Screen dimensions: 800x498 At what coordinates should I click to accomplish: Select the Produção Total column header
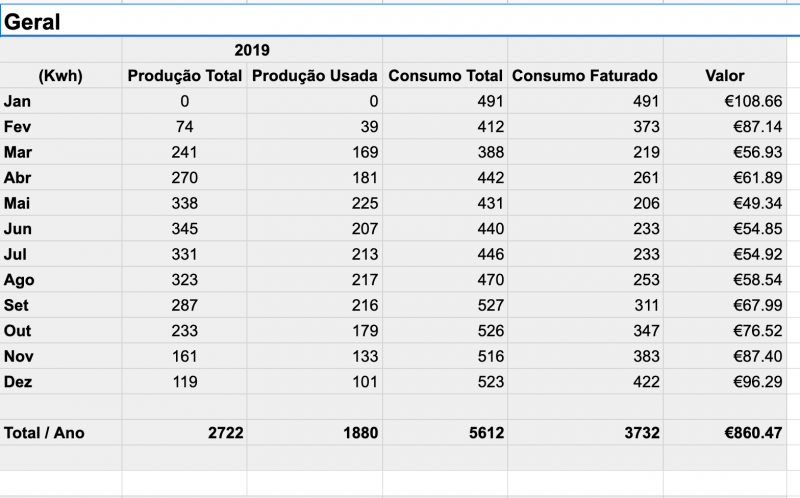tap(184, 76)
